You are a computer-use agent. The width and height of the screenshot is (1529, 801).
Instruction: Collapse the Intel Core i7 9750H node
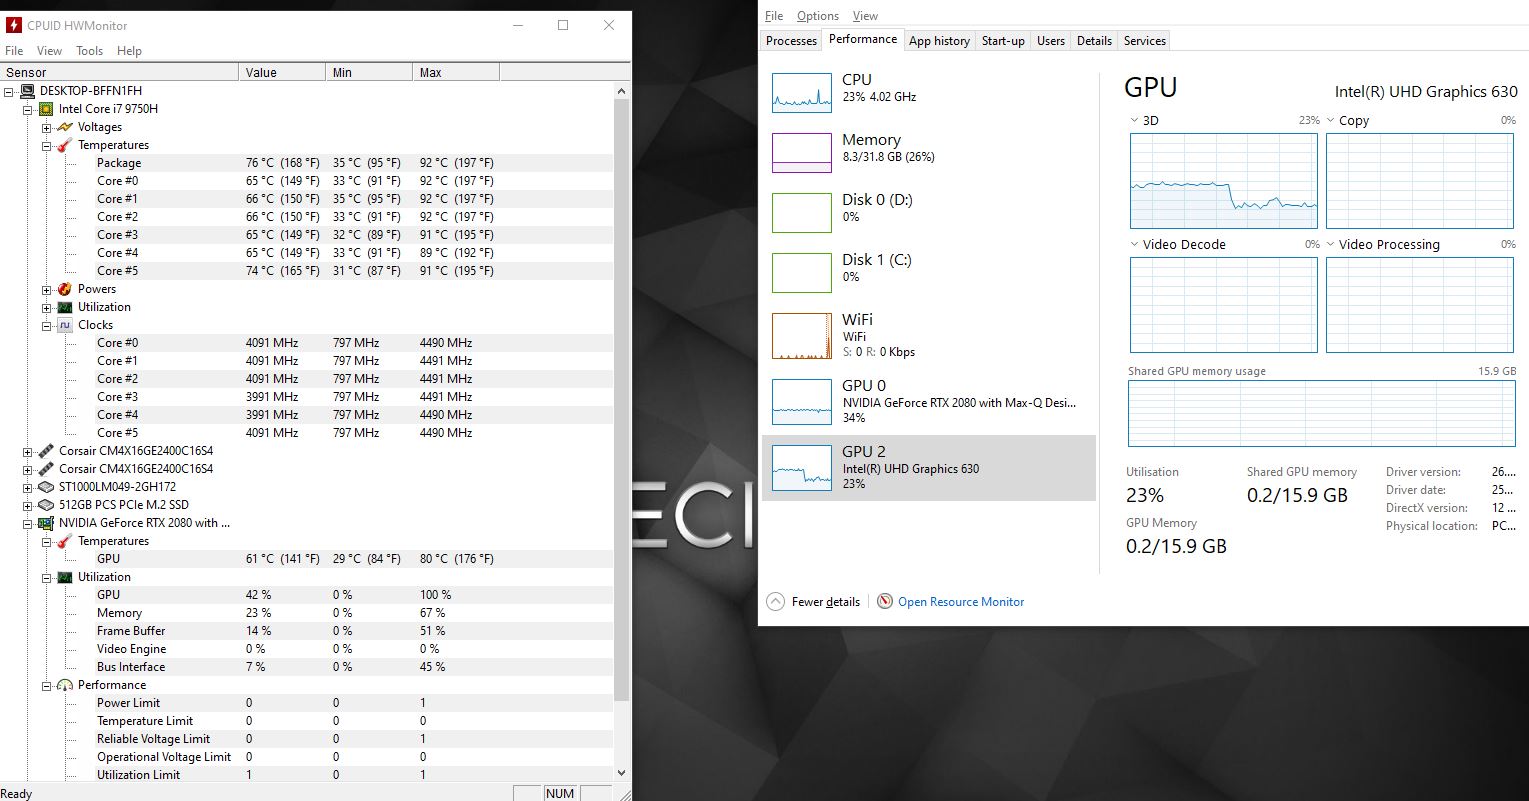(x=28, y=109)
